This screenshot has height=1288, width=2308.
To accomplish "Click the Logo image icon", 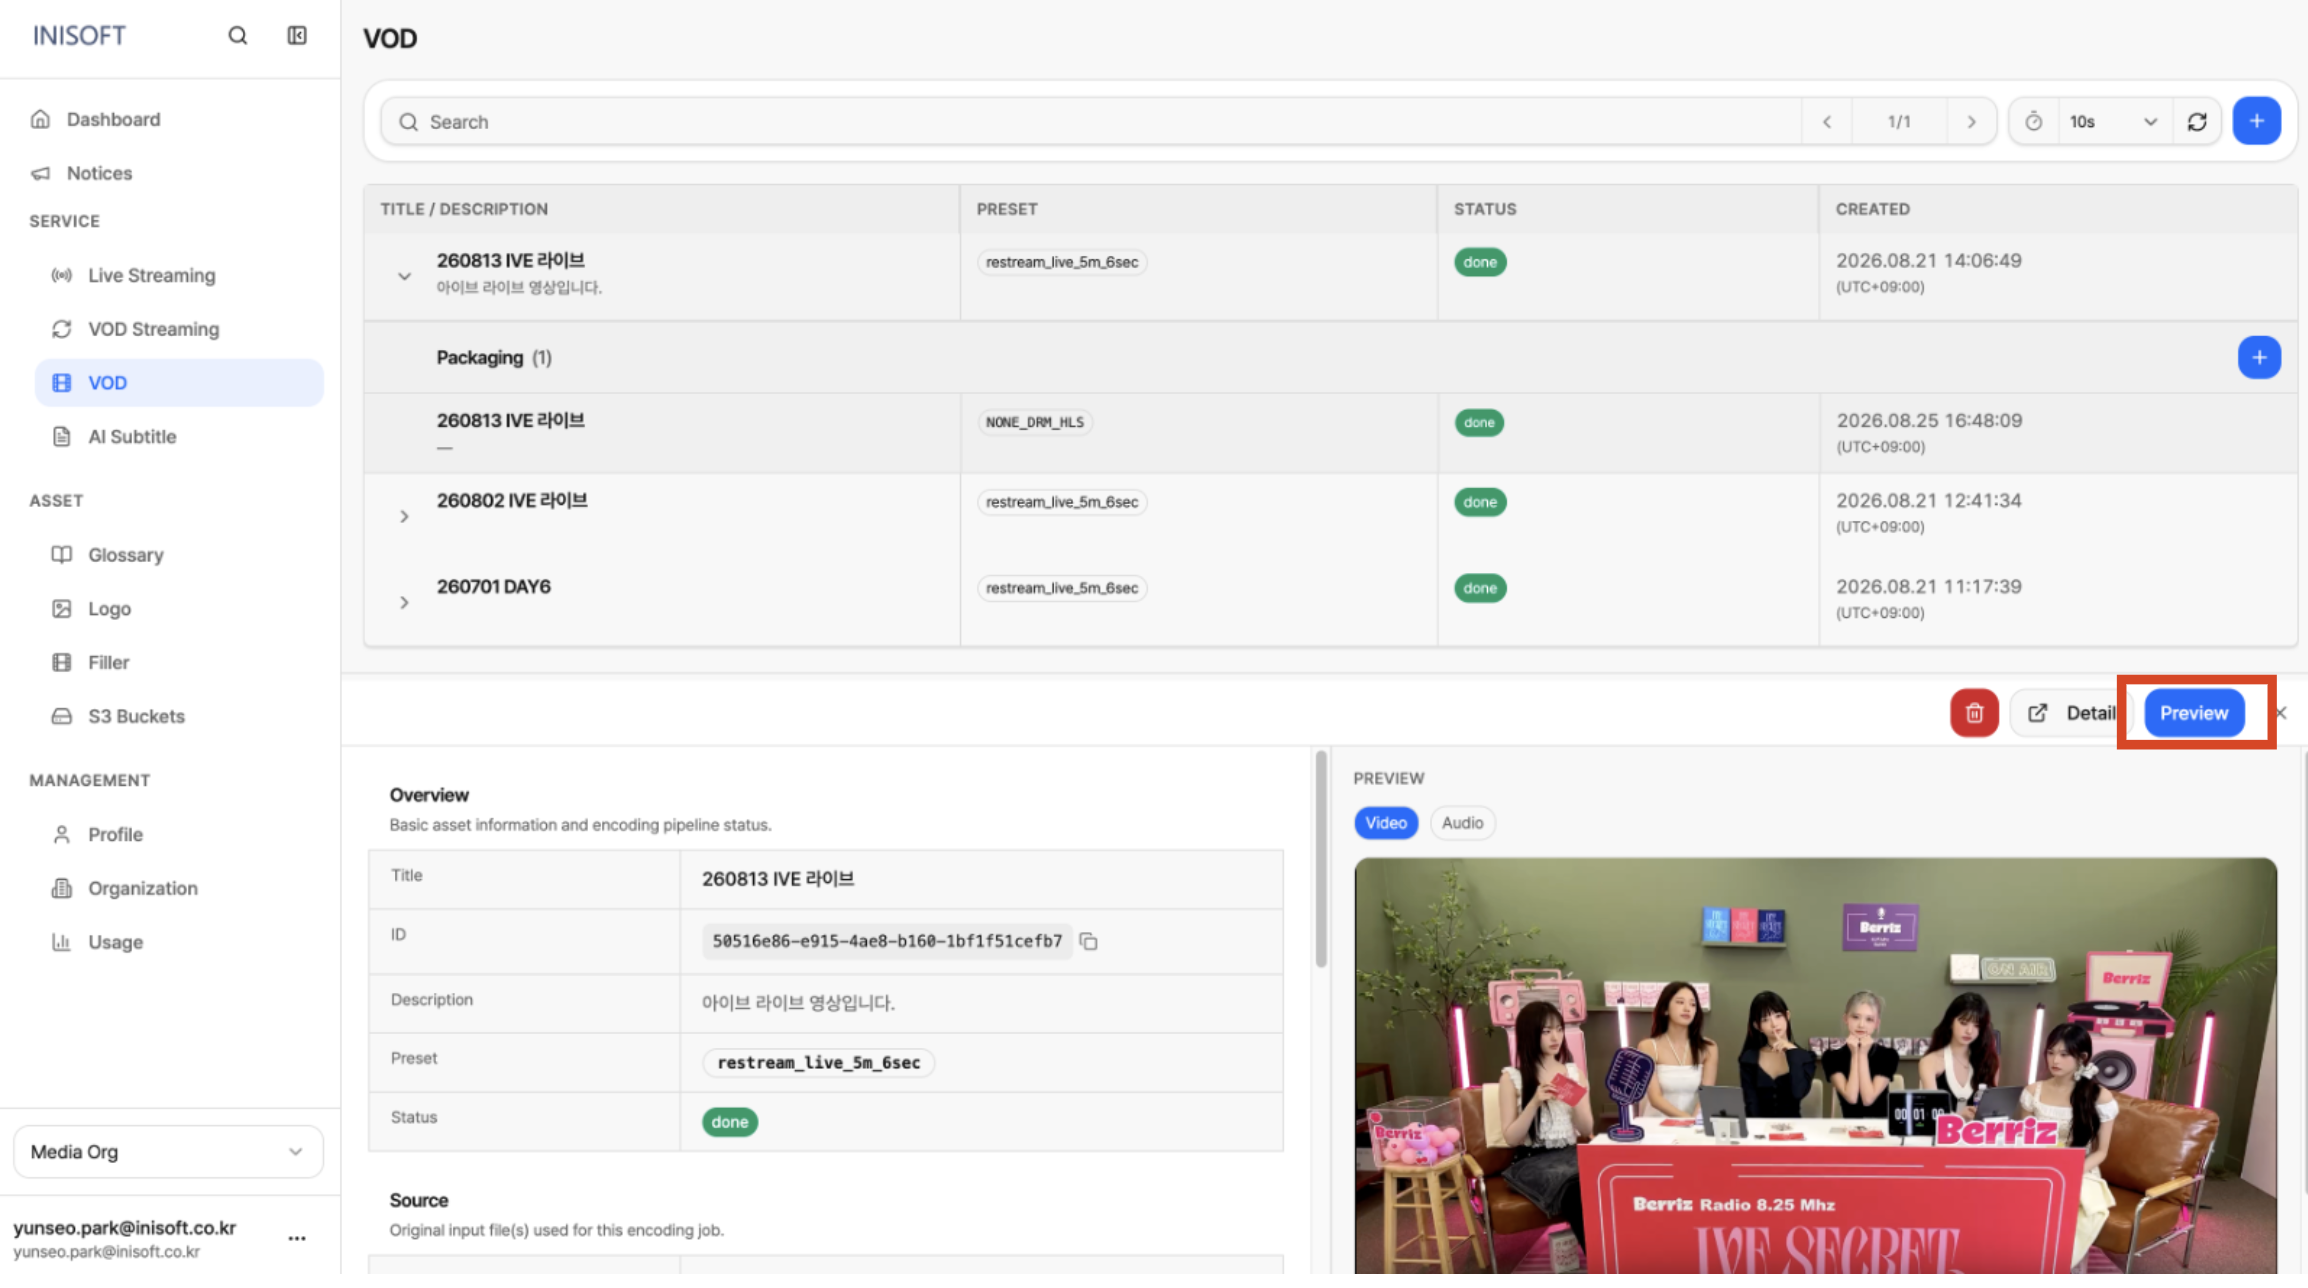I will click(62, 609).
